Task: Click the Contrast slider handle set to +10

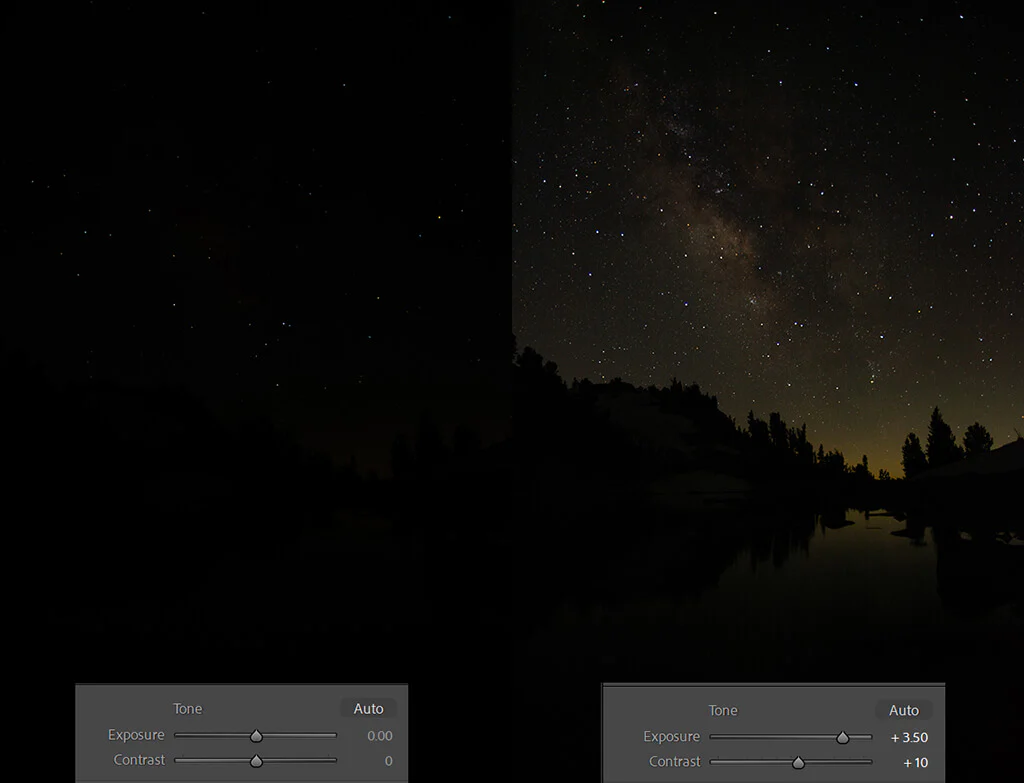Action: [798, 762]
